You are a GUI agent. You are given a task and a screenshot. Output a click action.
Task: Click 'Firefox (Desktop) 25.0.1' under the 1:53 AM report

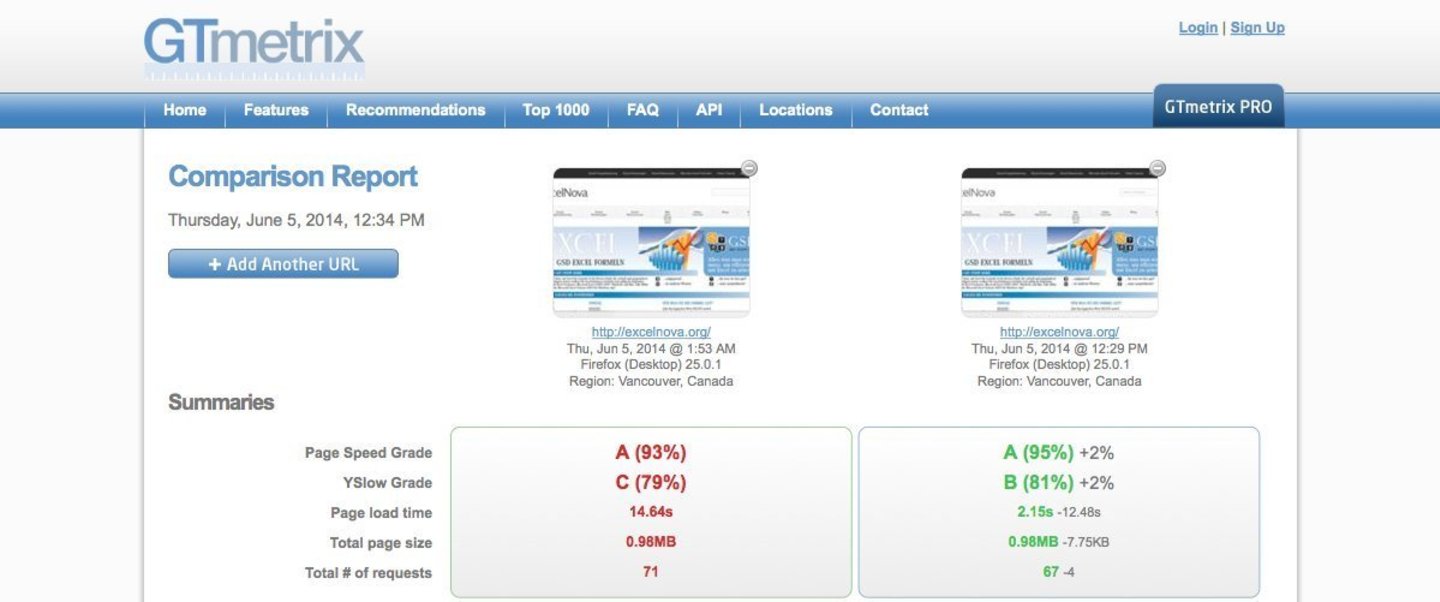pyautogui.click(x=651, y=365)
